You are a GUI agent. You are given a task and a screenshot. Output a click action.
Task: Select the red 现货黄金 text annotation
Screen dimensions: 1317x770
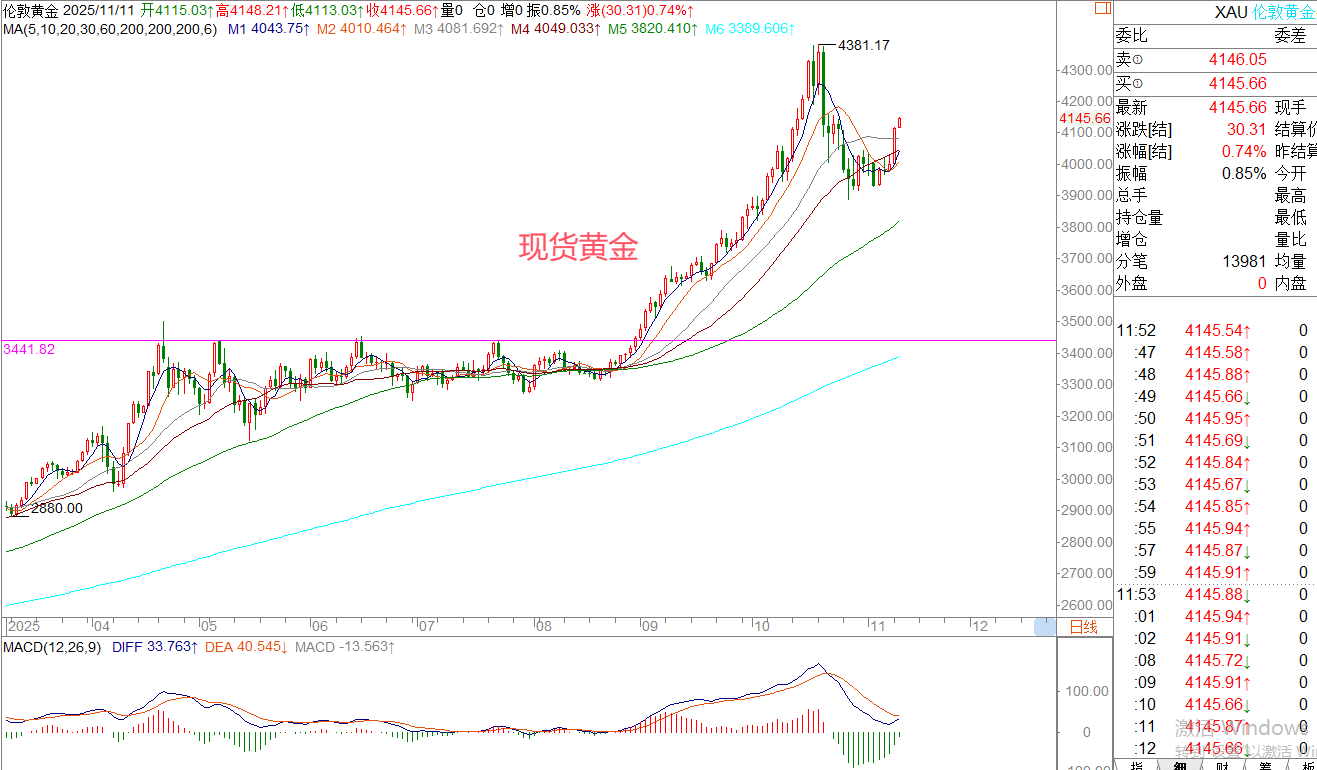pyautogui.click(x=578, y=247)
